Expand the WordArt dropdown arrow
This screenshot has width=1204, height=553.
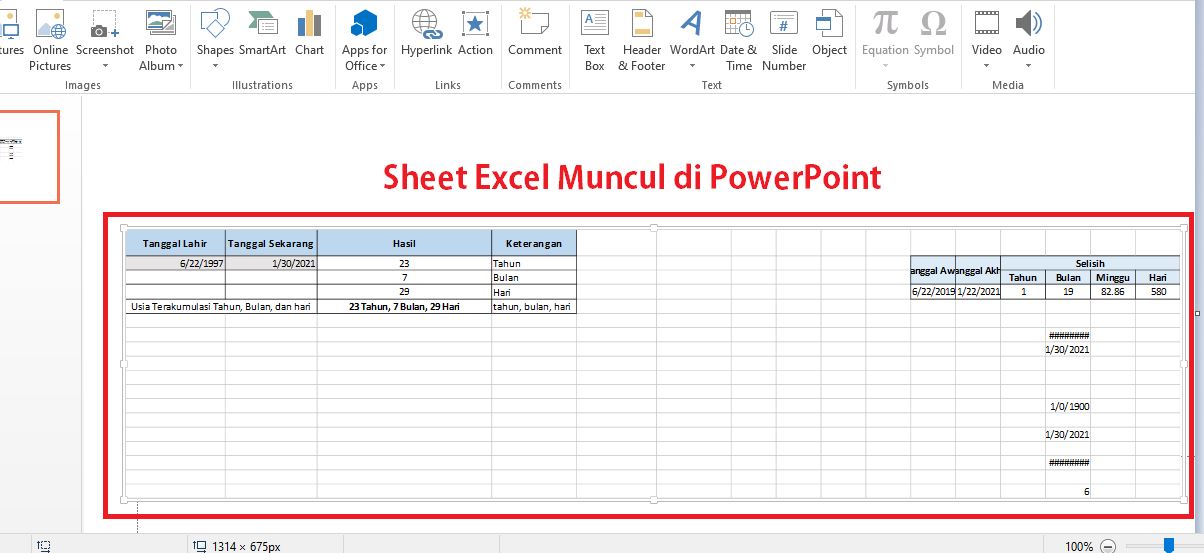(x=692, y=66)
